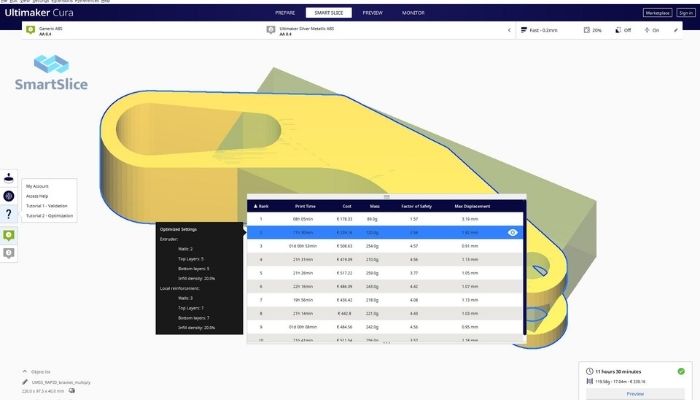Screen dimensions: 700x400
Task: Click the Print Time column header
Action: click(305, 206)
